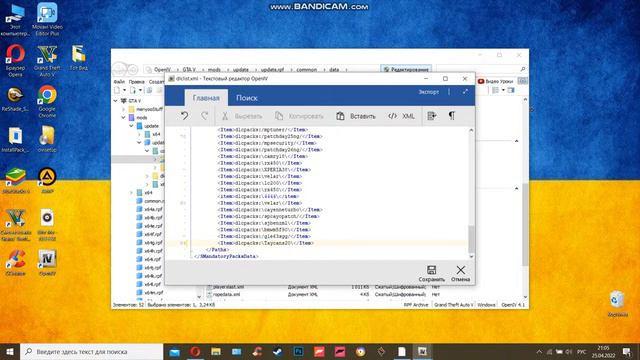
Task: Expand the lower x64 tree node
Action: pos(131,193)
